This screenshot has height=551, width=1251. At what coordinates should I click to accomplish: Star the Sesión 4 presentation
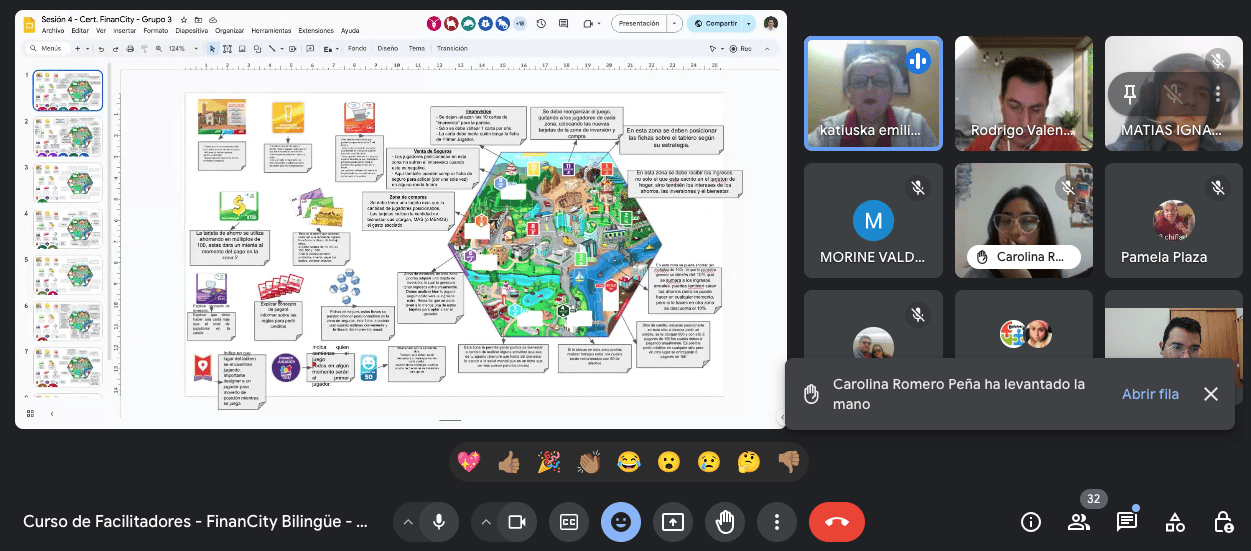point(184,20)
